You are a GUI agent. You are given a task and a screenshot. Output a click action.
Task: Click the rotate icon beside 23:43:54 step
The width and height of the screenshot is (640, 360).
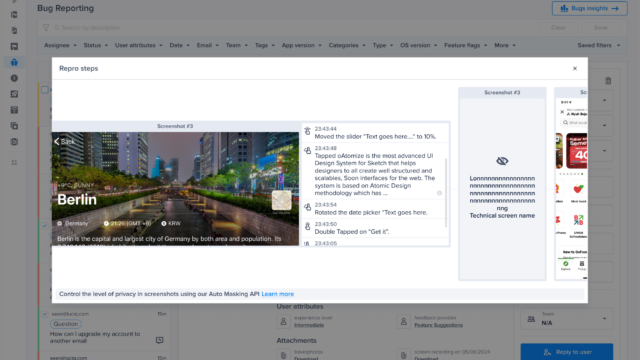click(x=307, y=207)
